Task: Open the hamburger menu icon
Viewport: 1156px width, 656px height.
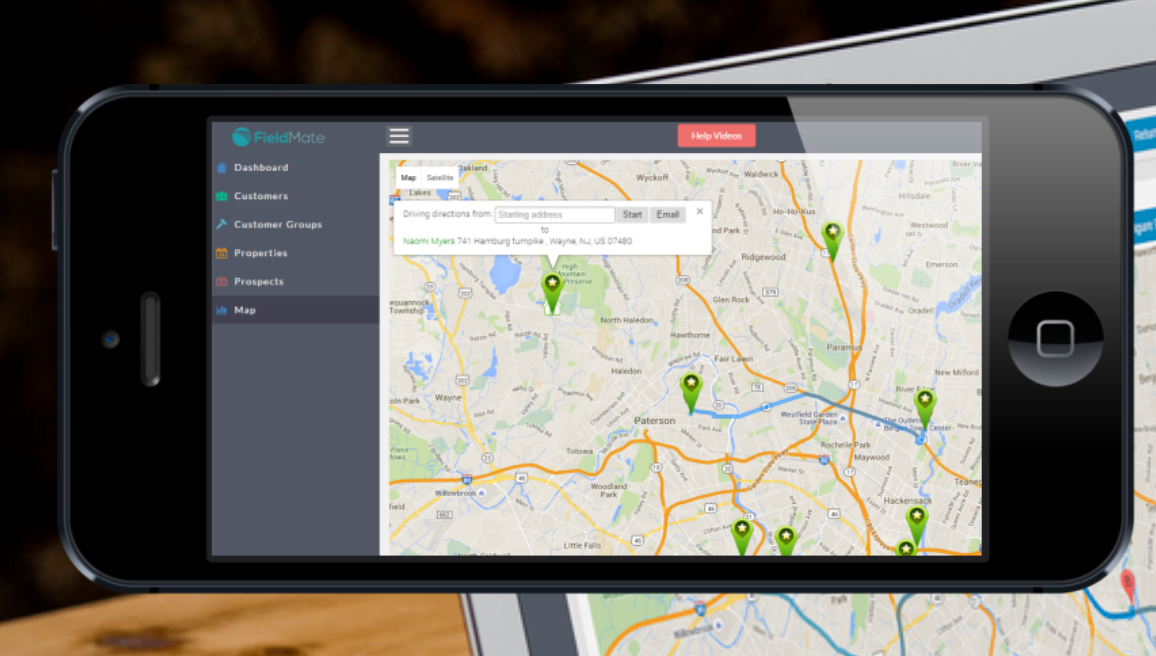Action: click(399, 135)
